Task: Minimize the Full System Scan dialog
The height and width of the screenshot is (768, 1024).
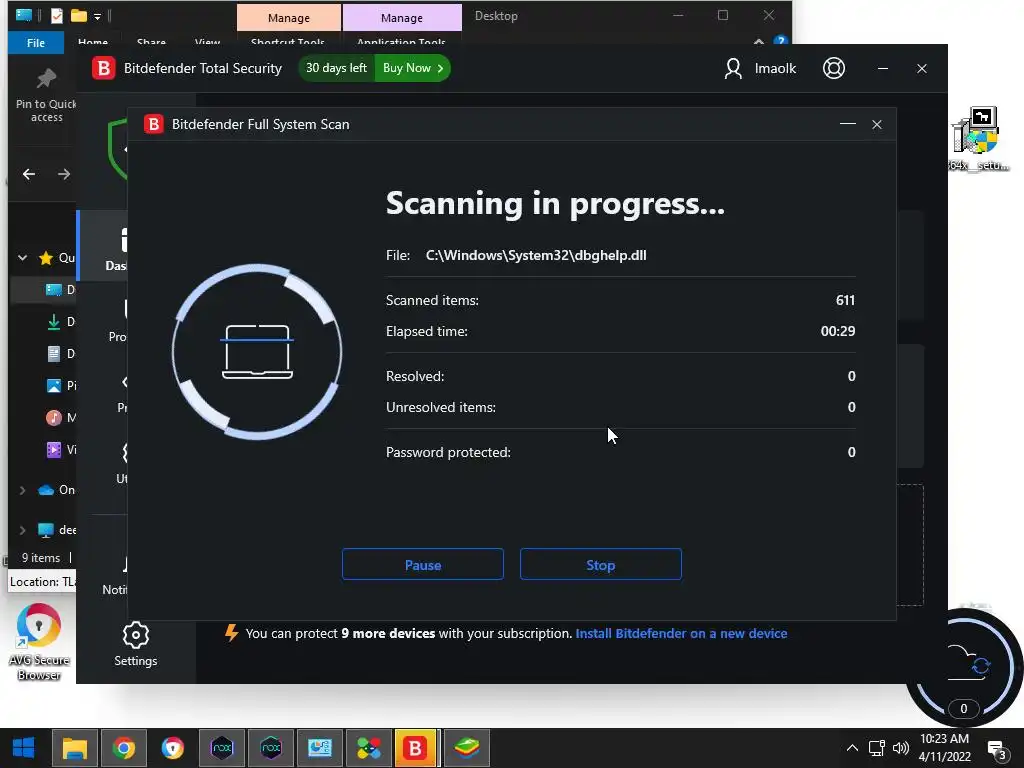Action: tap(848, 124)
